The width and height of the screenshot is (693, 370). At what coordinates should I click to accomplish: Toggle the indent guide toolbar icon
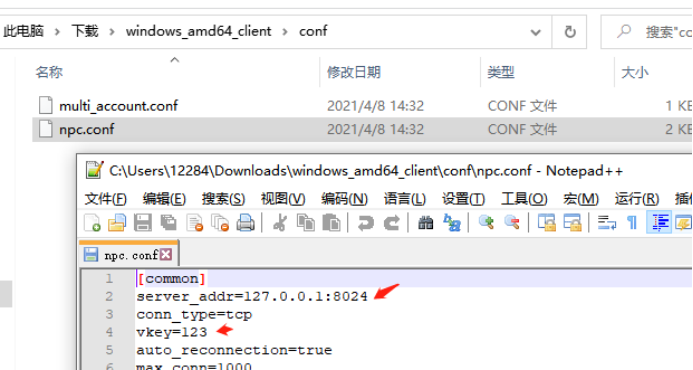[659, 222]
